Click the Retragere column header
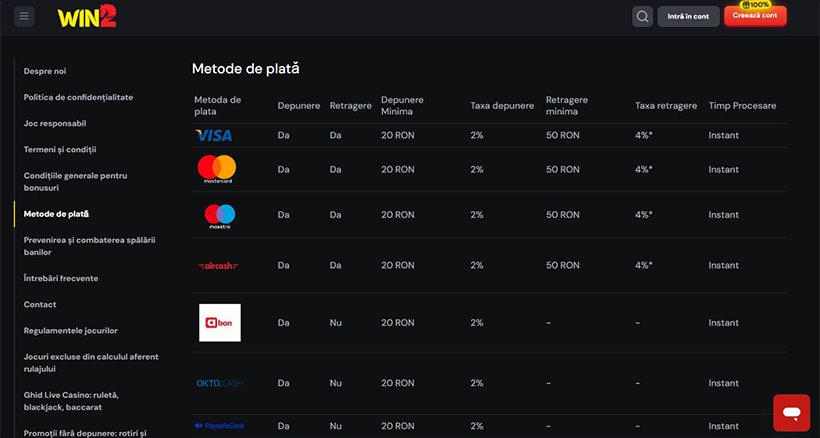The width and height of the screenshot is (820, 438). [x=350, y=106]
